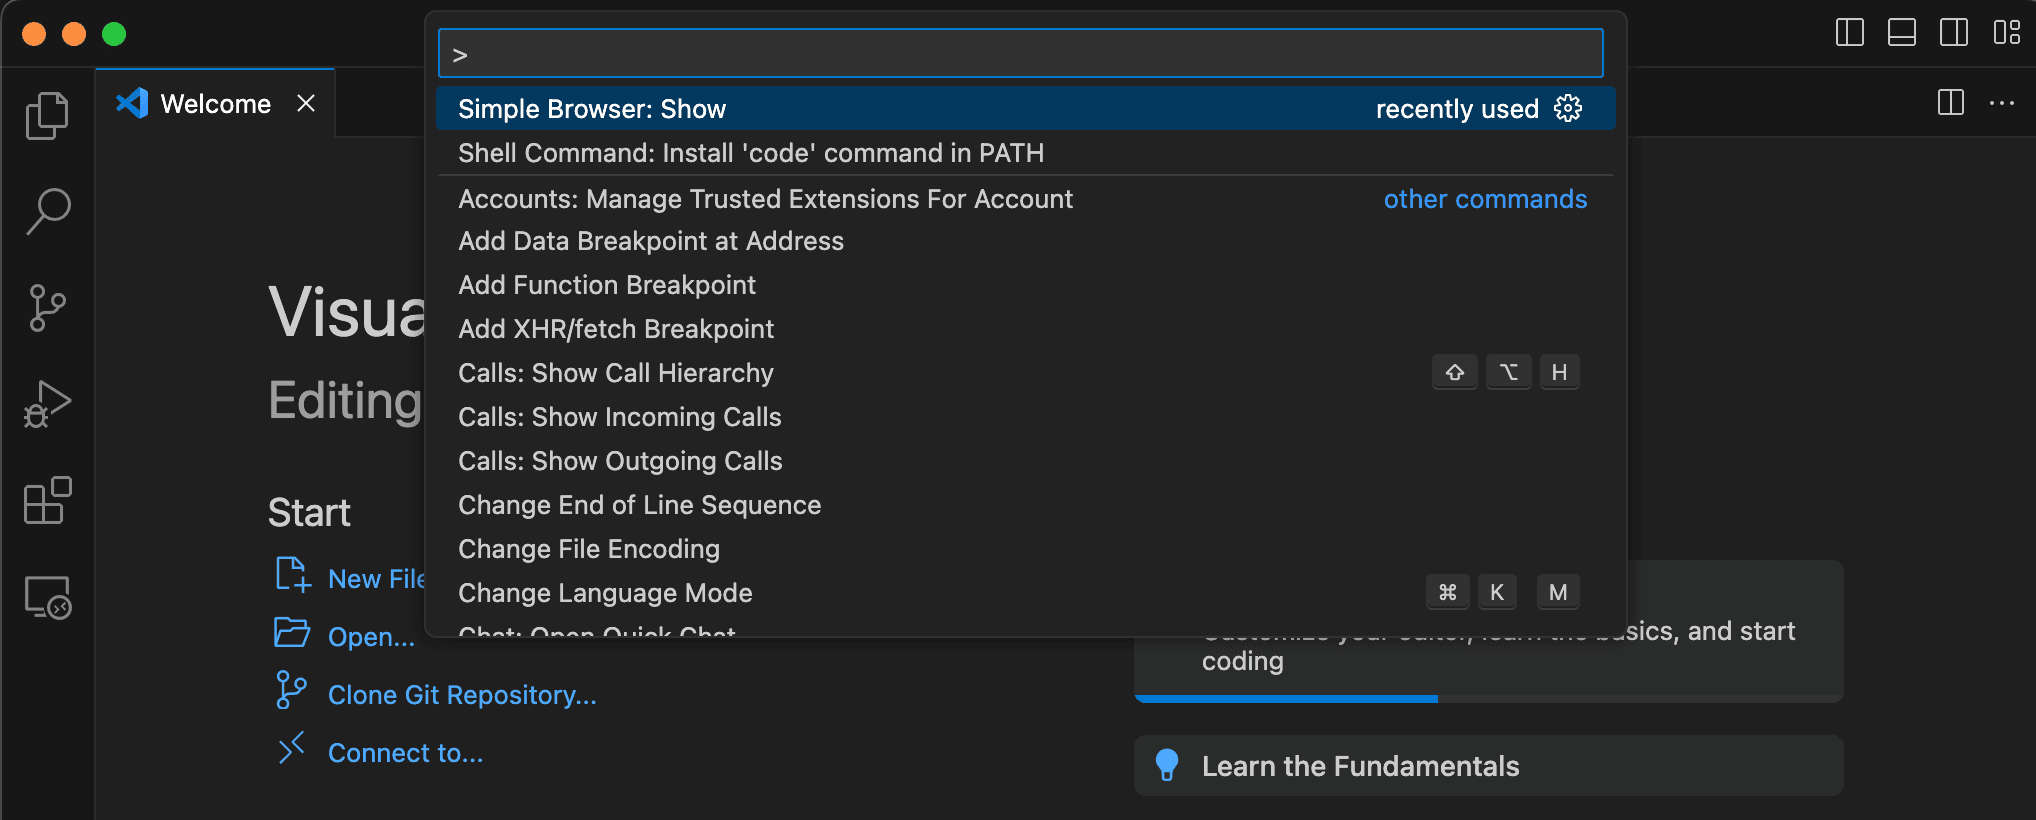This screenshot has width=2036, height=820.
Task: Open the Explorer view in activity bar
Action: click(47, 116)
